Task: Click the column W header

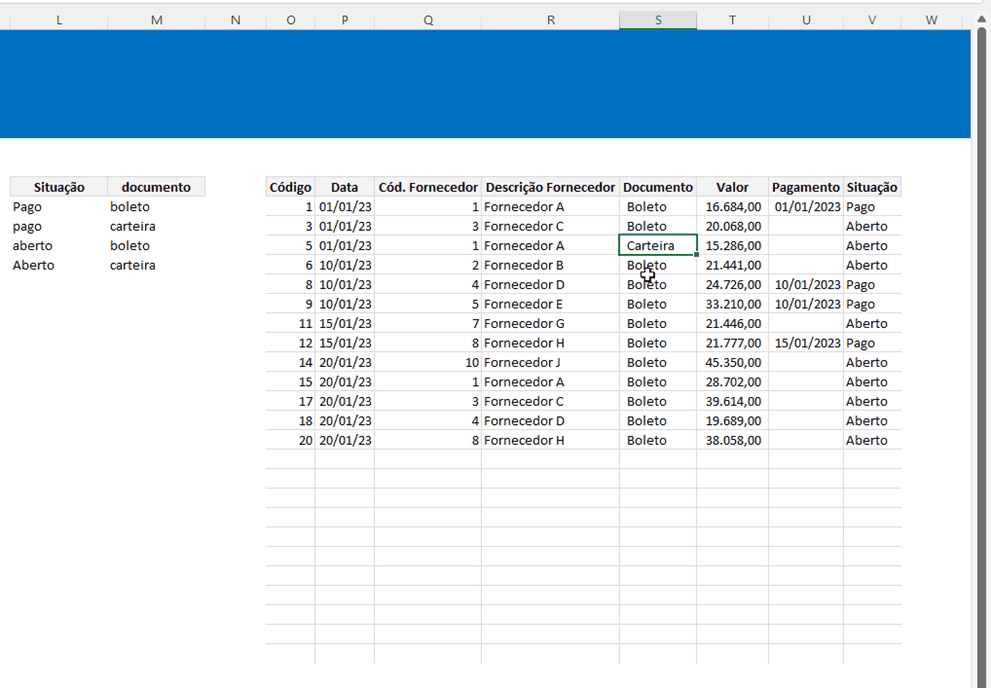Action: [931, 20]
